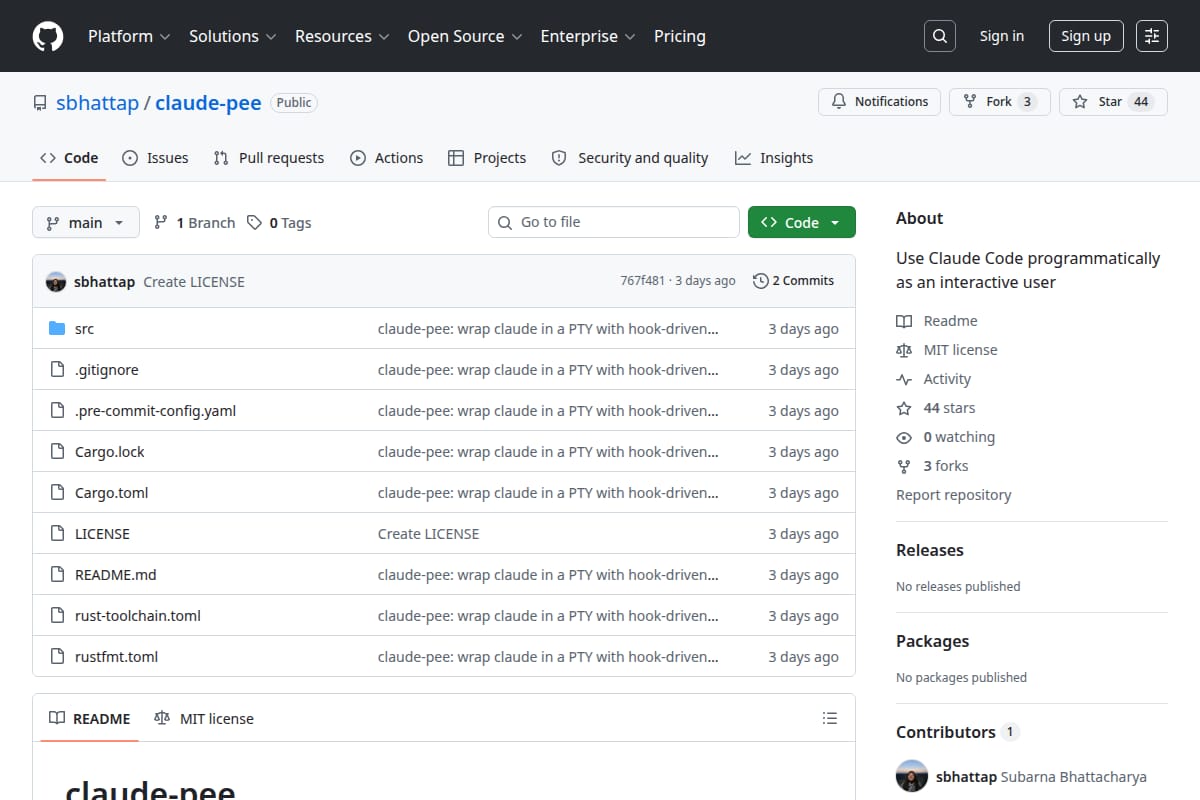1200x800 pixels.
Task: Open the Releases heading link
Action: click(930, 550)
